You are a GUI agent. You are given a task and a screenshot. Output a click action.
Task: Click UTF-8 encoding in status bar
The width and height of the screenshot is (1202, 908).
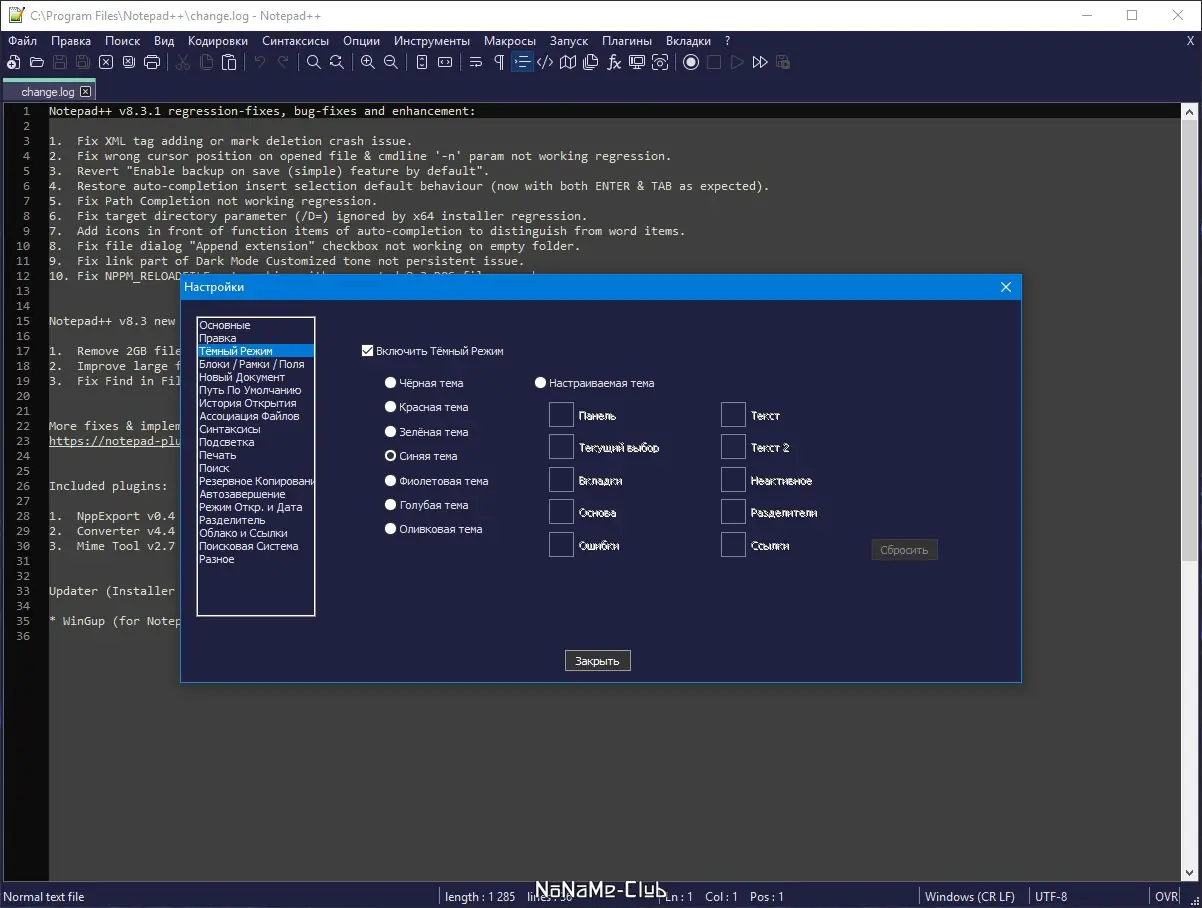(1052, 897)
